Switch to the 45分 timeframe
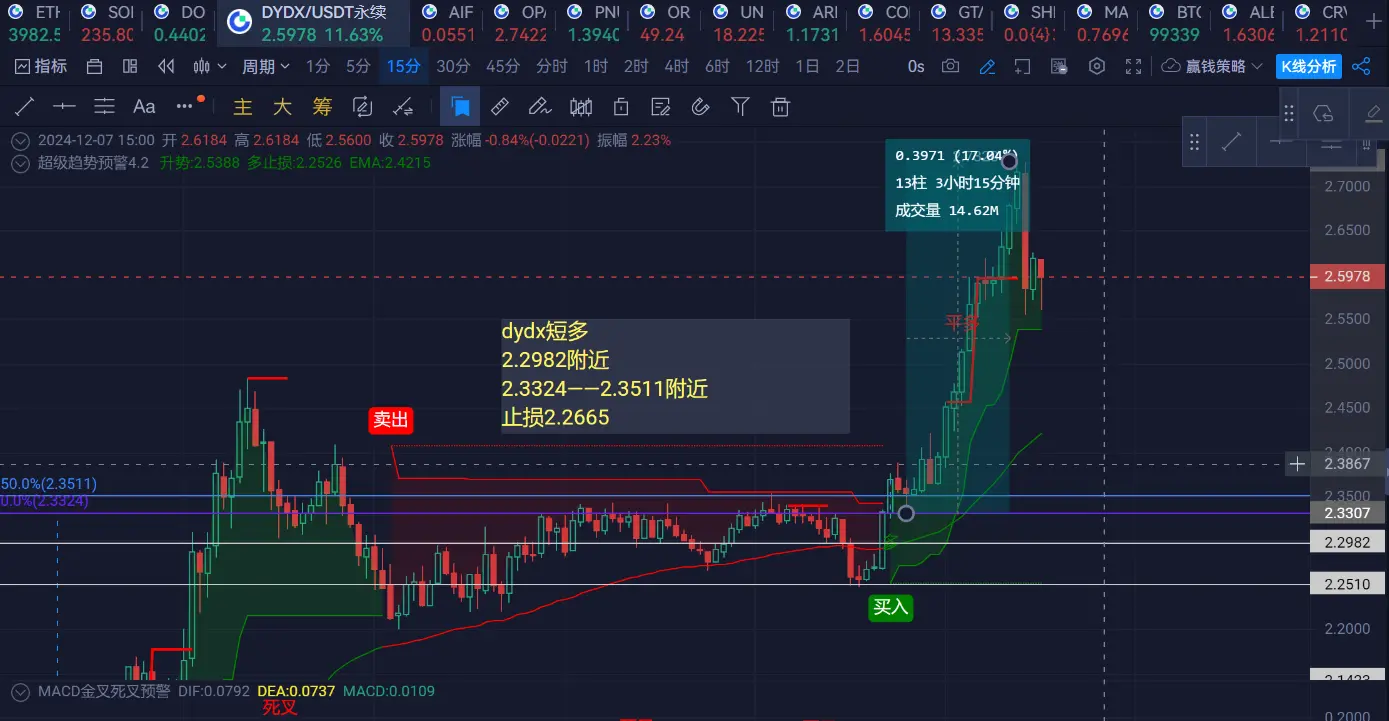 tap(503, 67)
